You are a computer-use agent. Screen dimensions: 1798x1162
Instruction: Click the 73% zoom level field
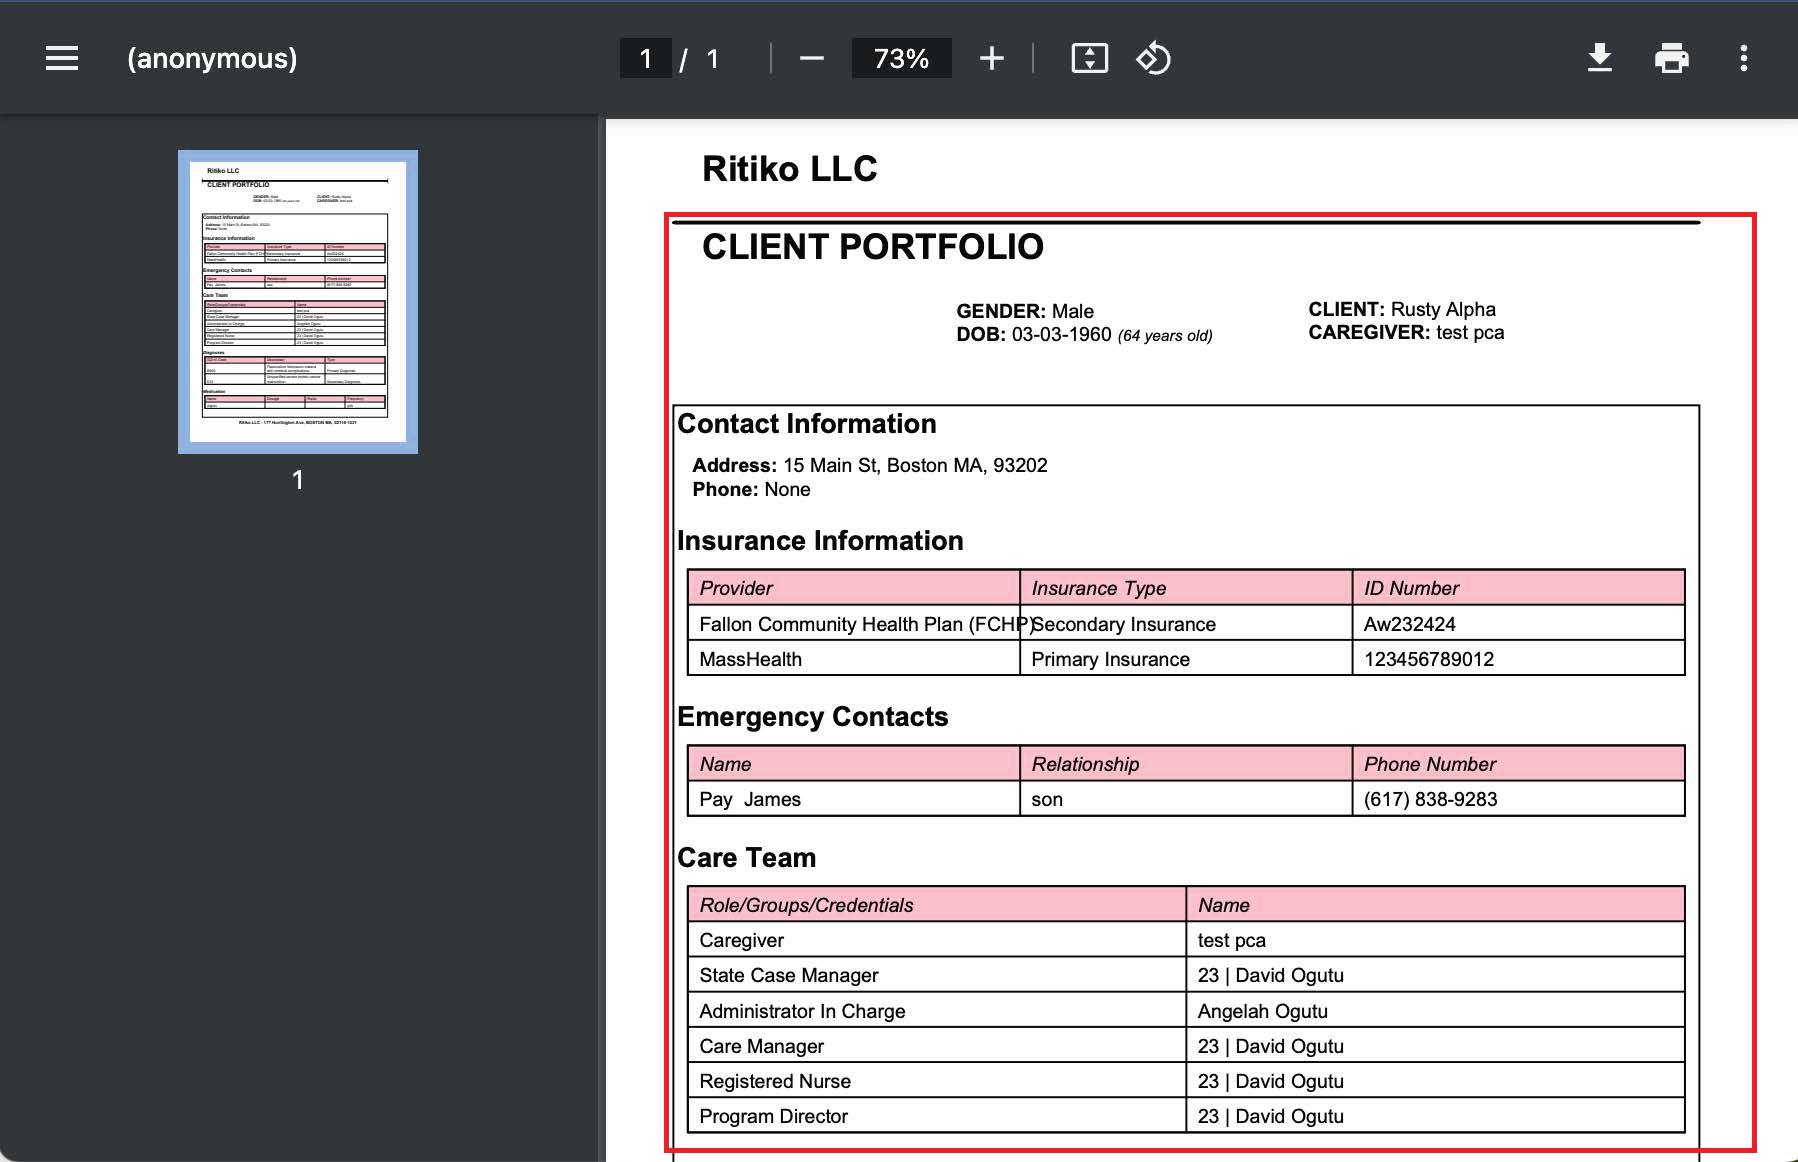coord(901,59)
